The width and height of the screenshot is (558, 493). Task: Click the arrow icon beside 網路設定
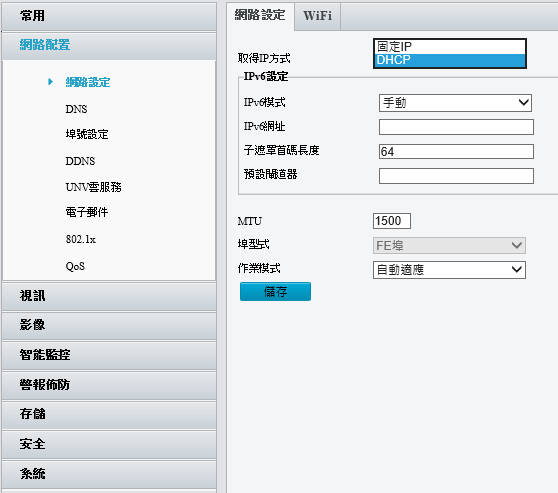coord(51,82)
